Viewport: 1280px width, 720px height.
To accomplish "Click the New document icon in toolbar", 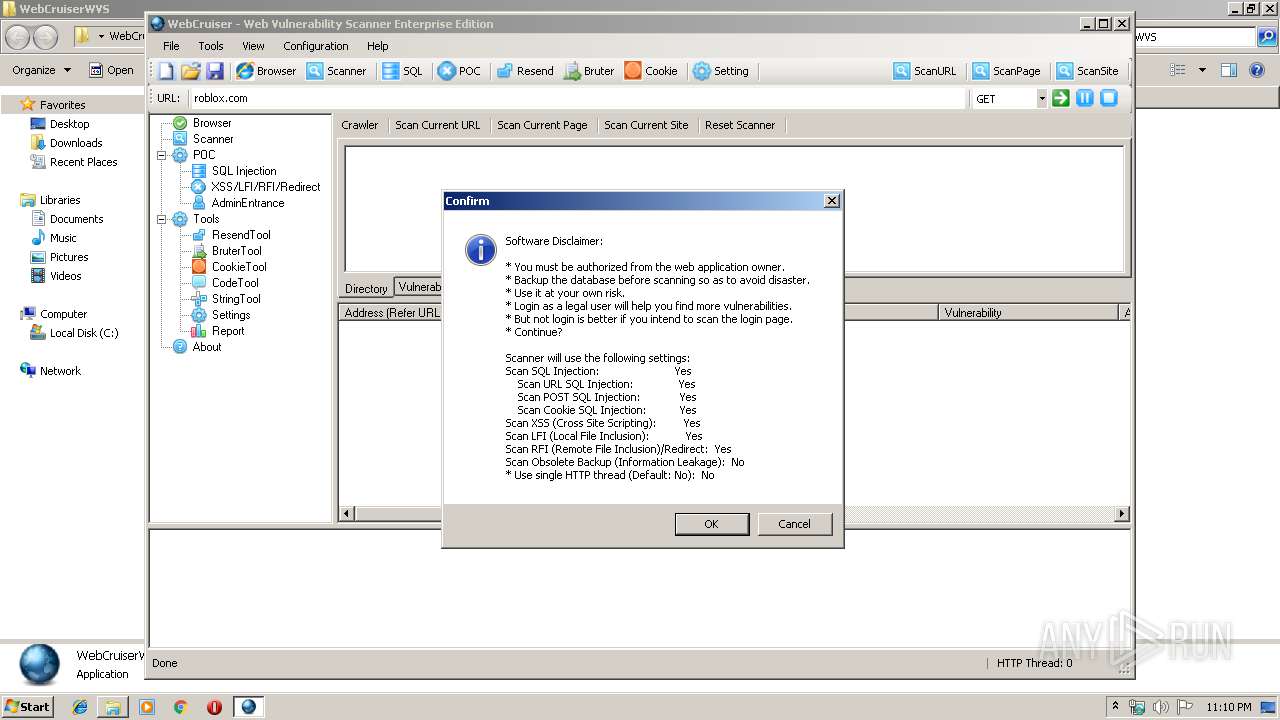I will tap(166, 71).
